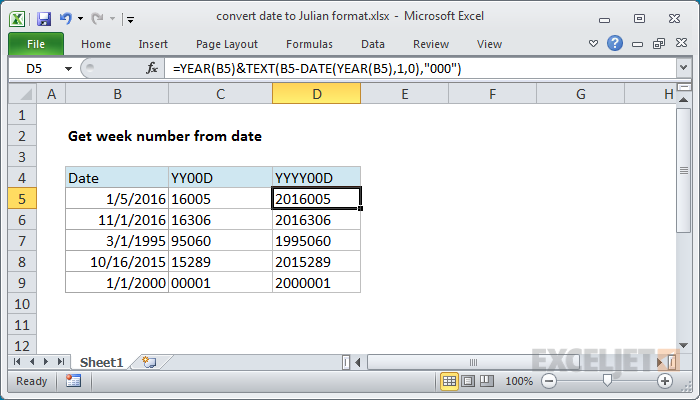Select the 'Get week number from date' title cell
This screenshot has width=700, height=400.
coord(165,136)
